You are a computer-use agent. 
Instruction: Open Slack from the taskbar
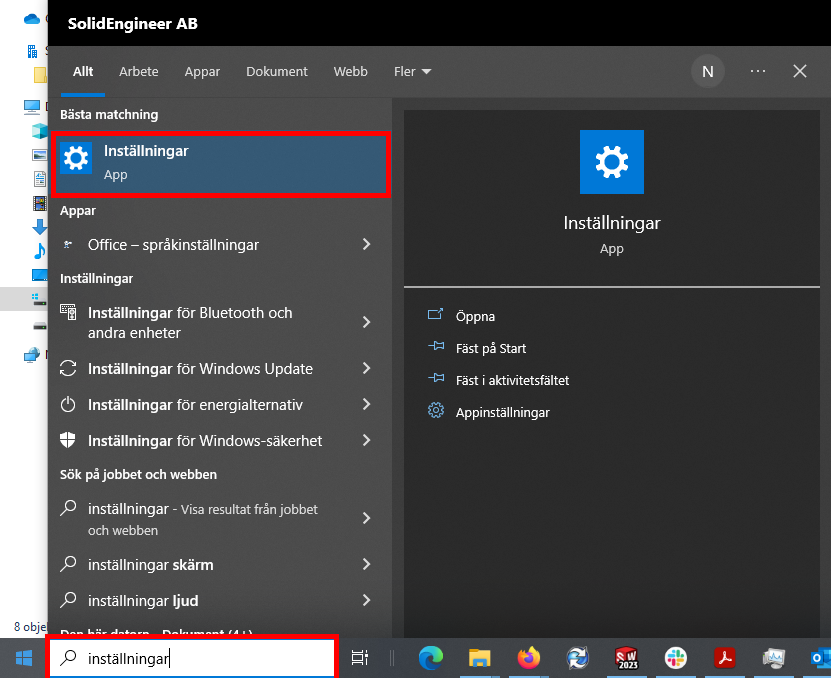(x=676, y=657)
